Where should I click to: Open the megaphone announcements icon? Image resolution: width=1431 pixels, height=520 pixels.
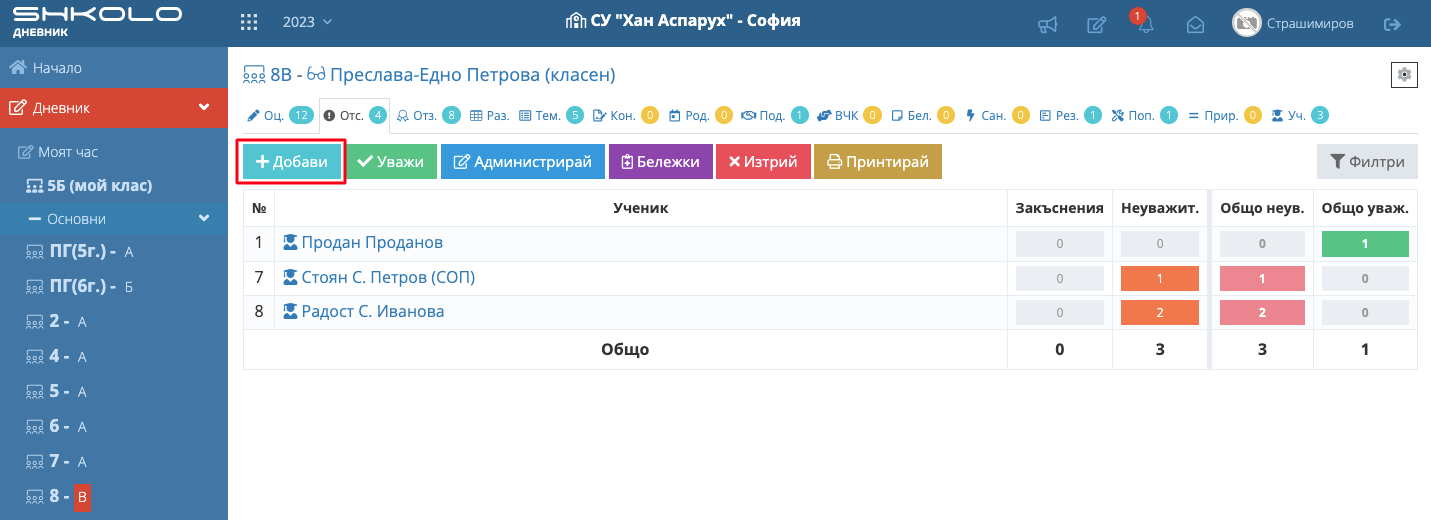point(1048,25)
